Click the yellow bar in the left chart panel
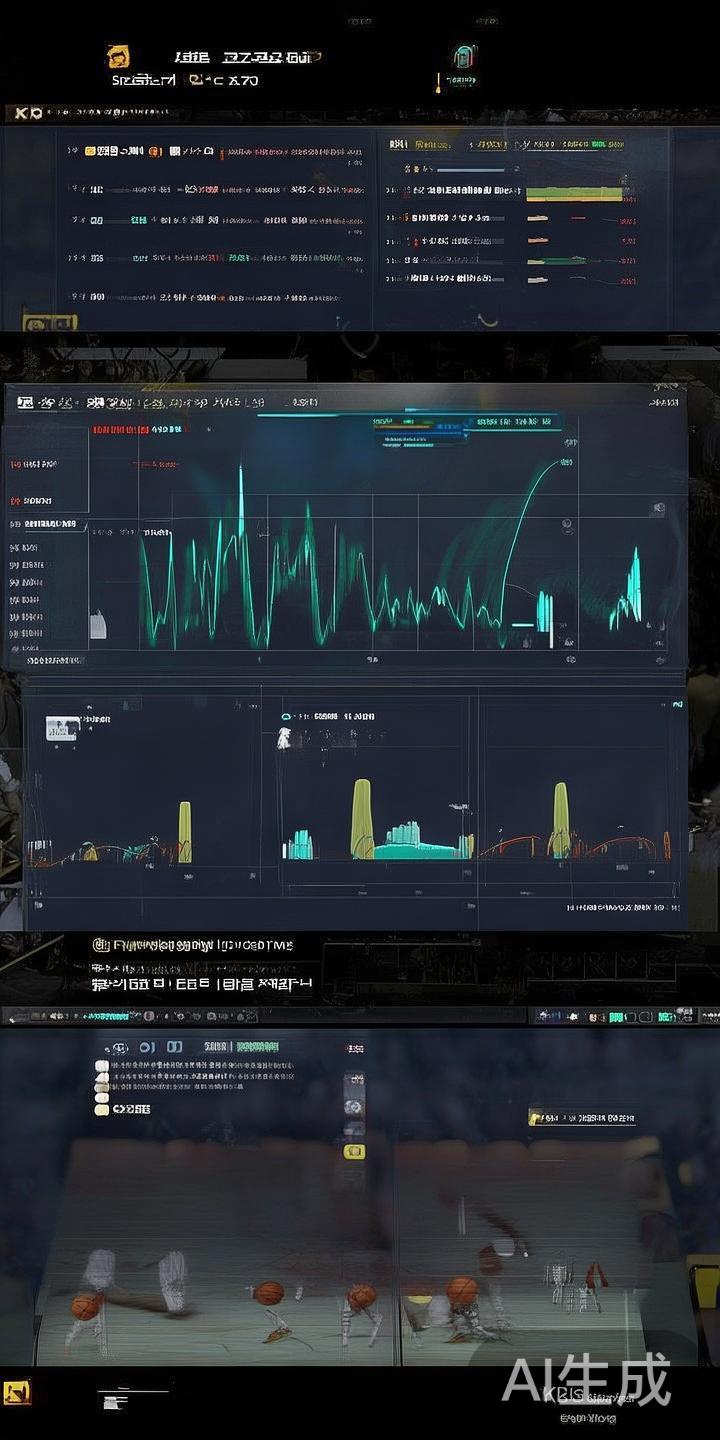Screen dimensions: 720x1440 coord(185,832)
